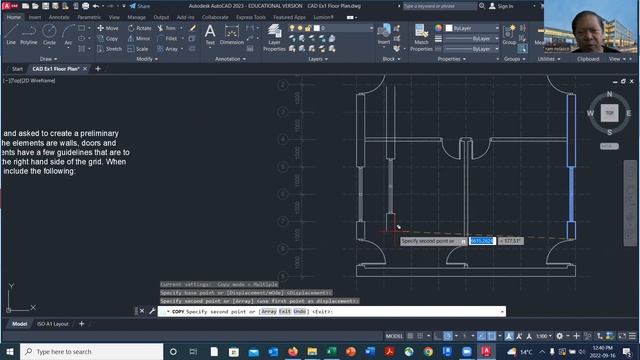Image resolution: width=640 pixels, height=360 pixels.
Task: Choose Undo option in command line
Action: [x=299, y=311]
